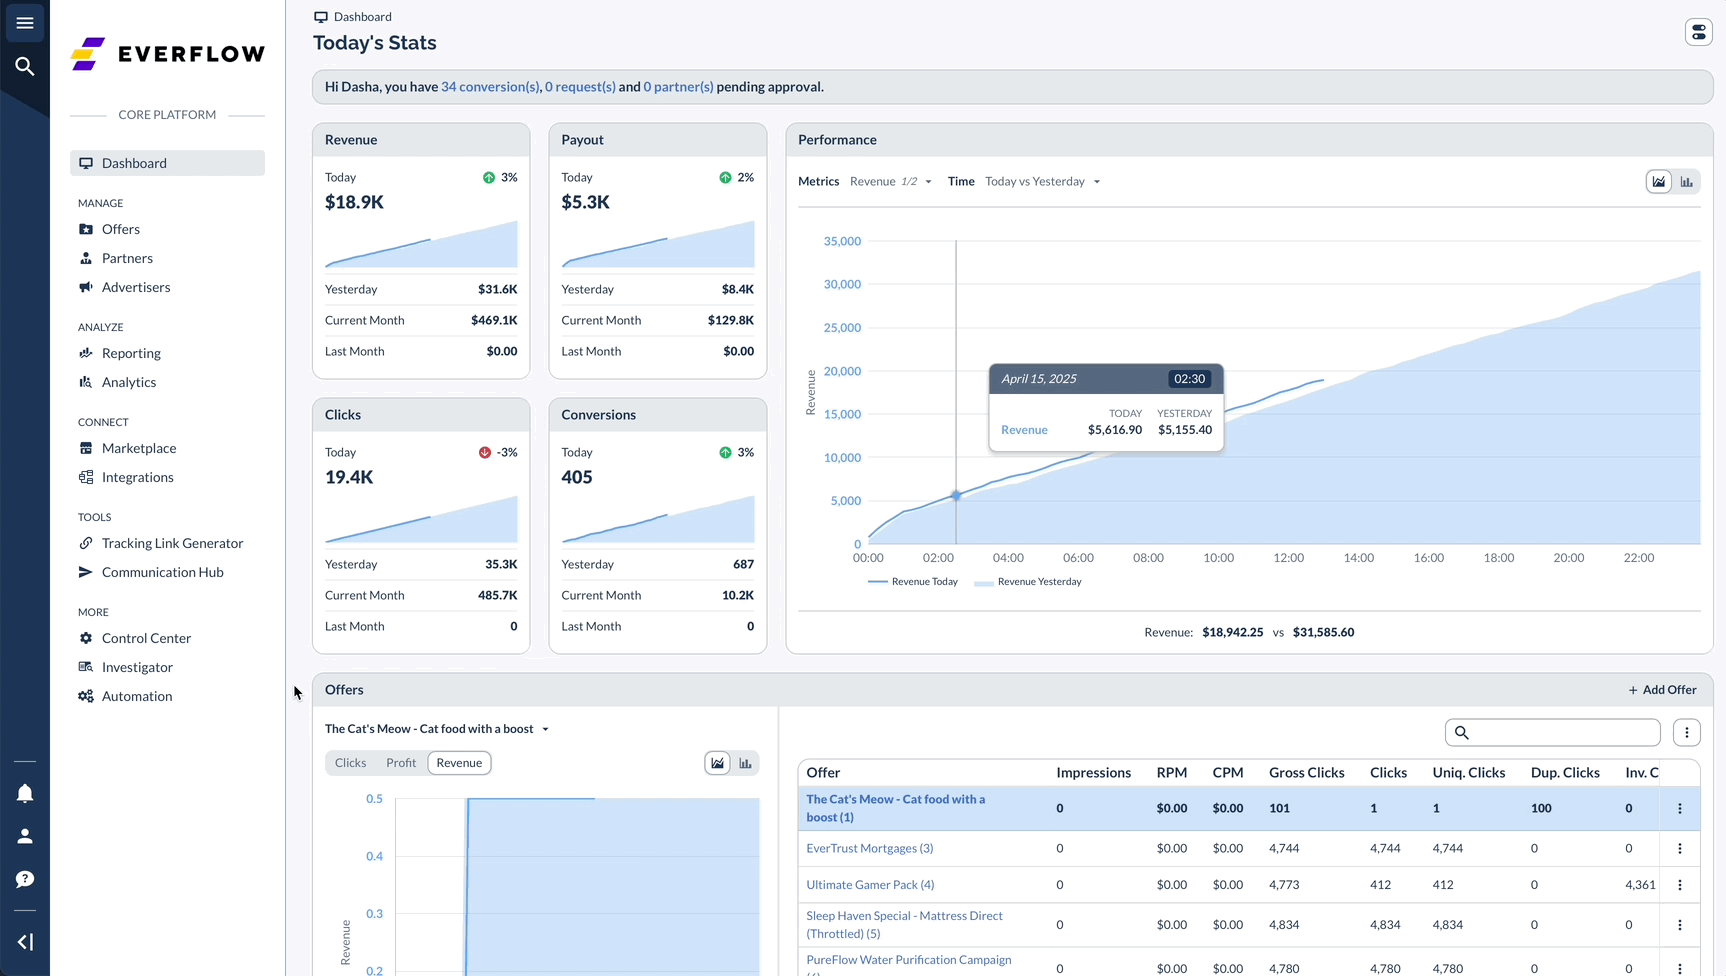This screenshot has height=976, width=1726.
Task: Open row menu for EverTrust Mortgages
Action: [1680, 848]
